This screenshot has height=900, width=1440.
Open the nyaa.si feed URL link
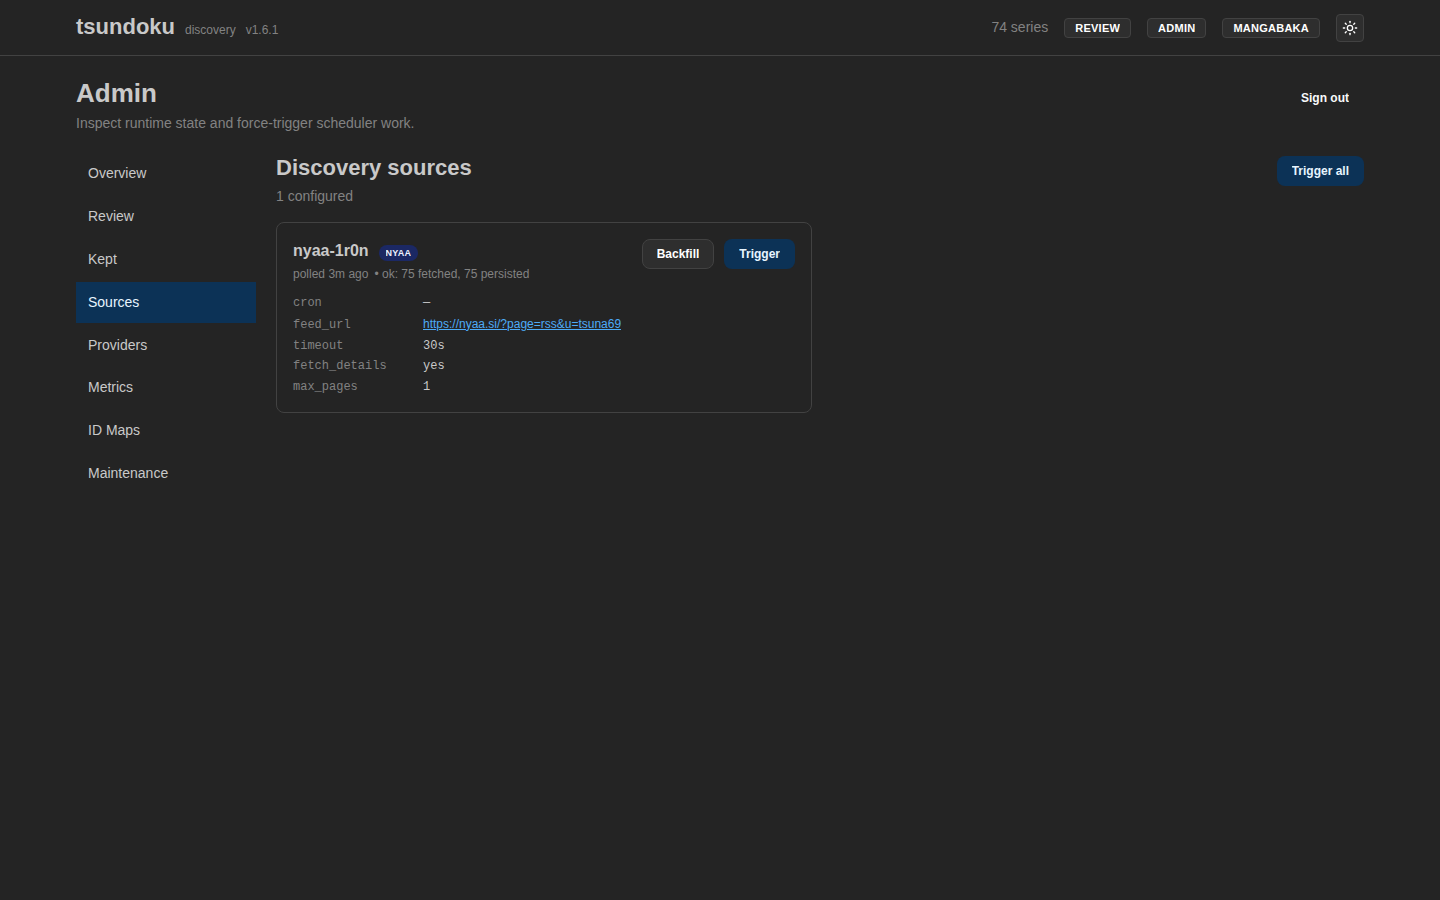pyautogui.click(x=521, y=324)
